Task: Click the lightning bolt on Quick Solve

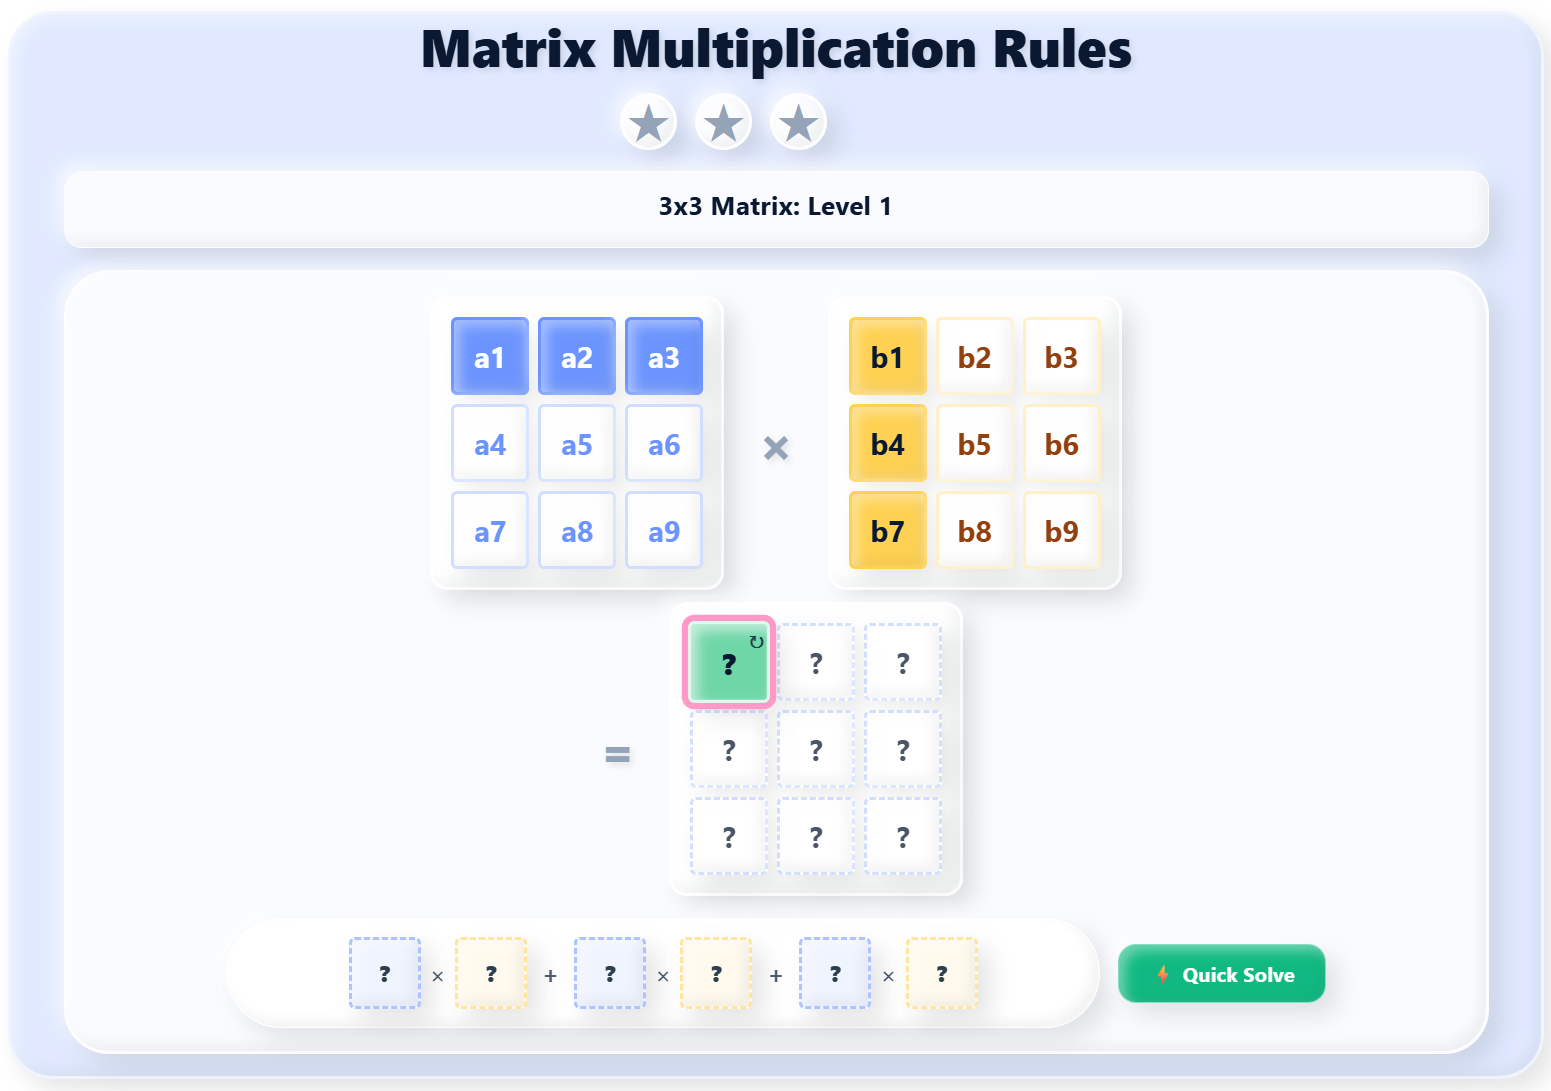Action: [x=1163, y=973]
